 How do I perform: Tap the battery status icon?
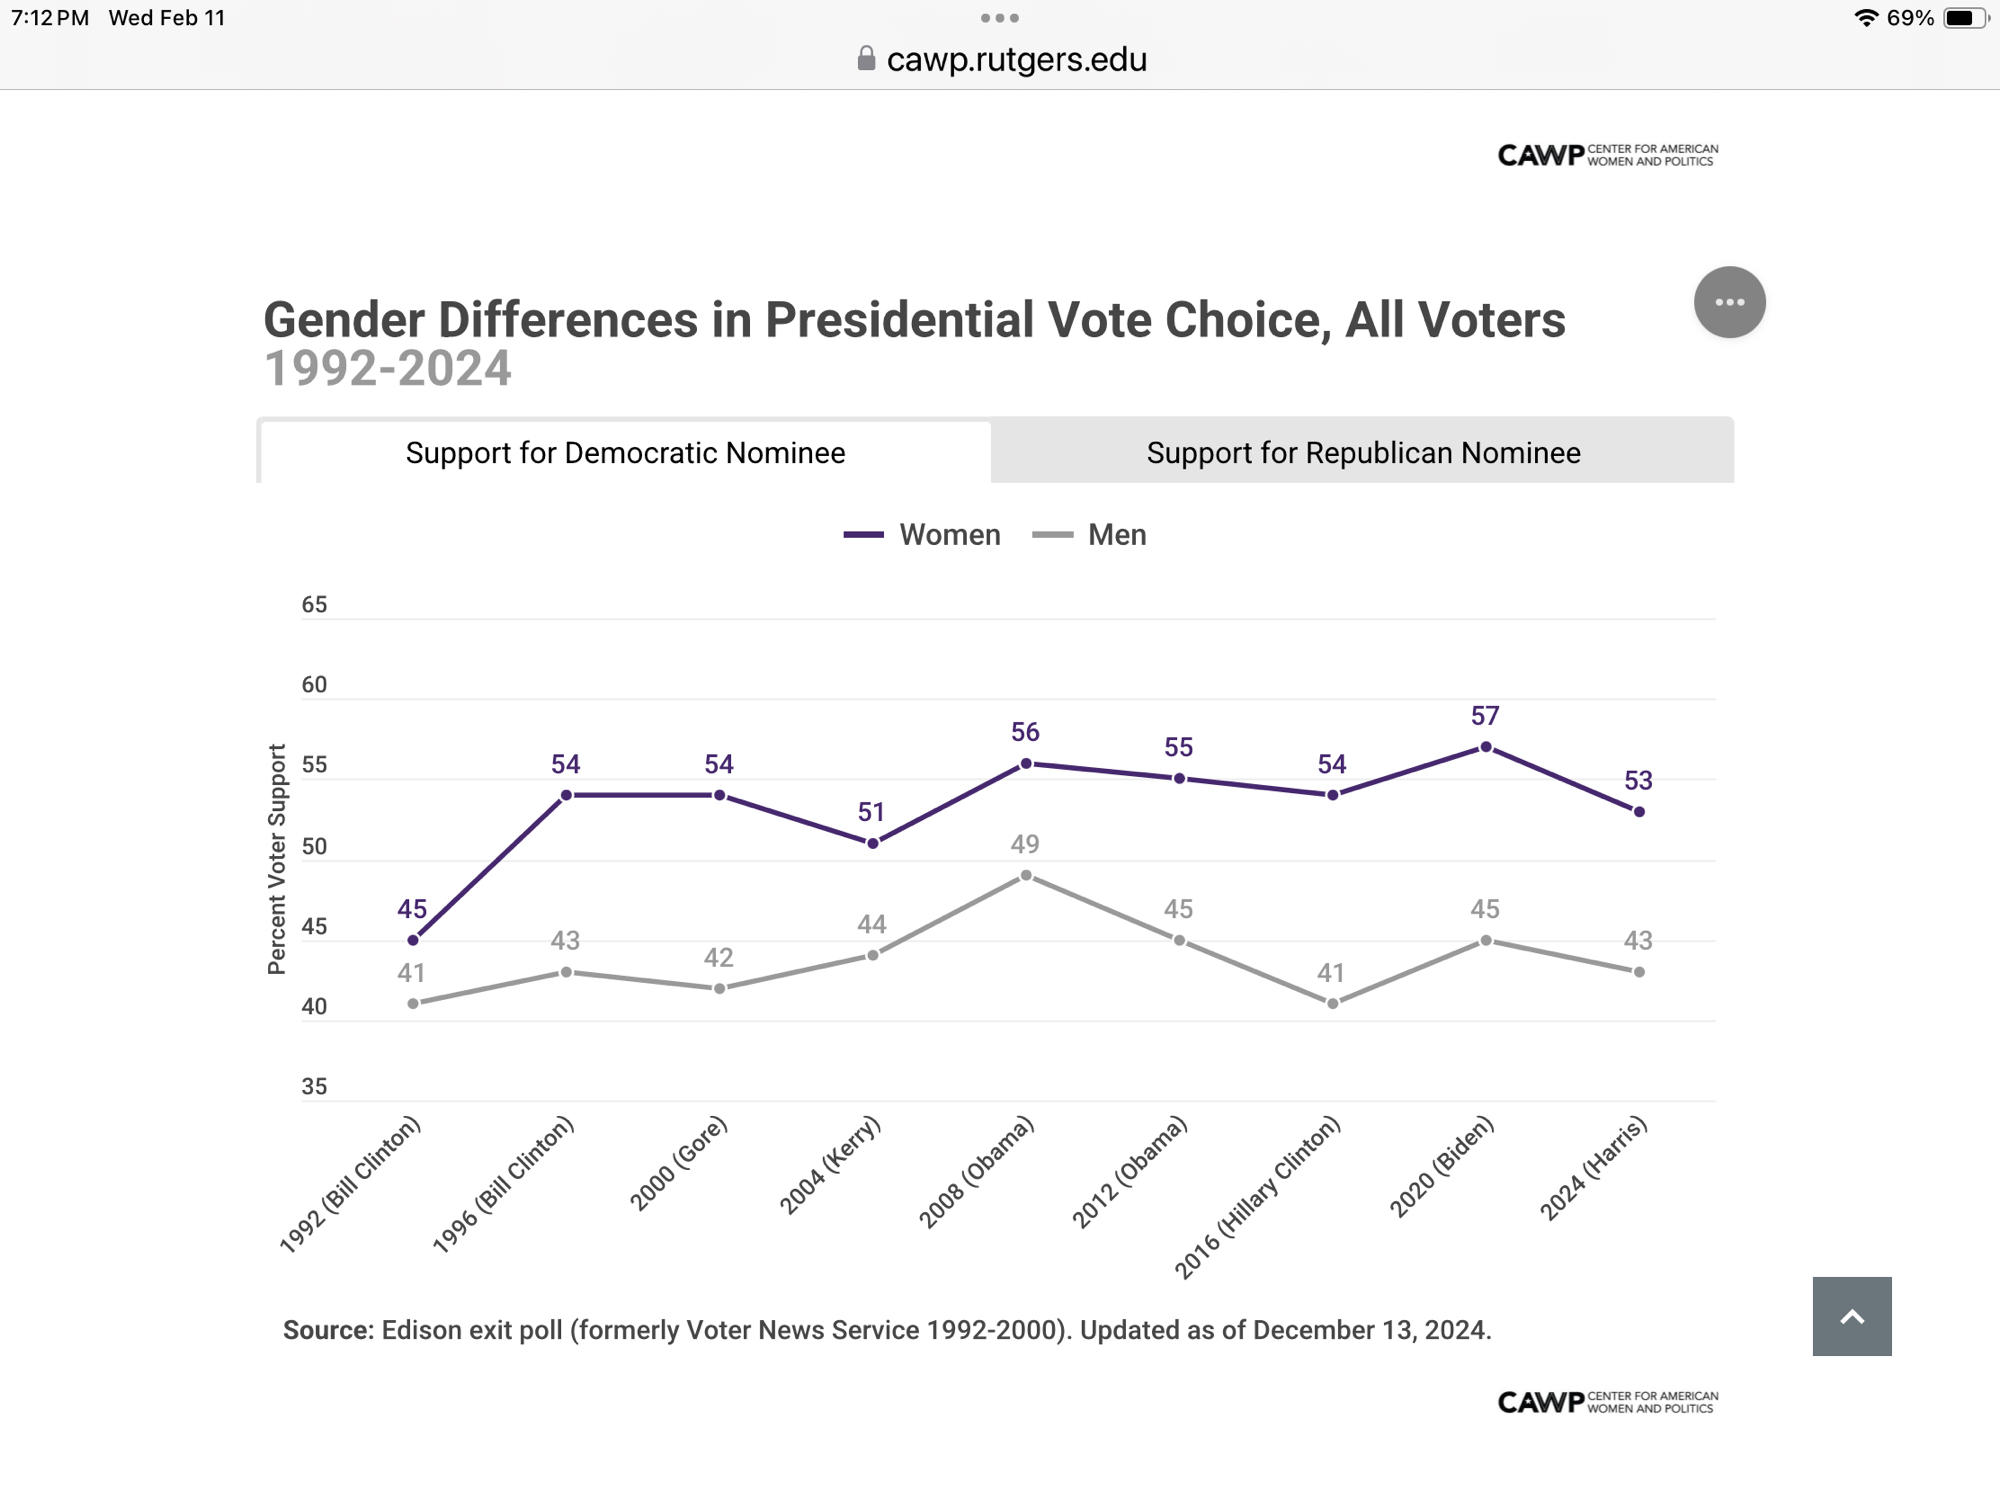point(1964,18)
